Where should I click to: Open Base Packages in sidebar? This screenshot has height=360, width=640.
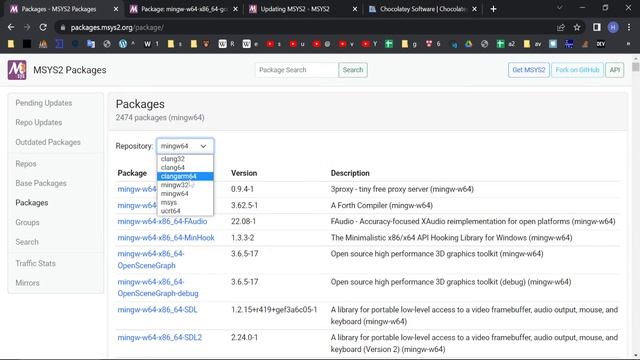(x=41, y=183)
